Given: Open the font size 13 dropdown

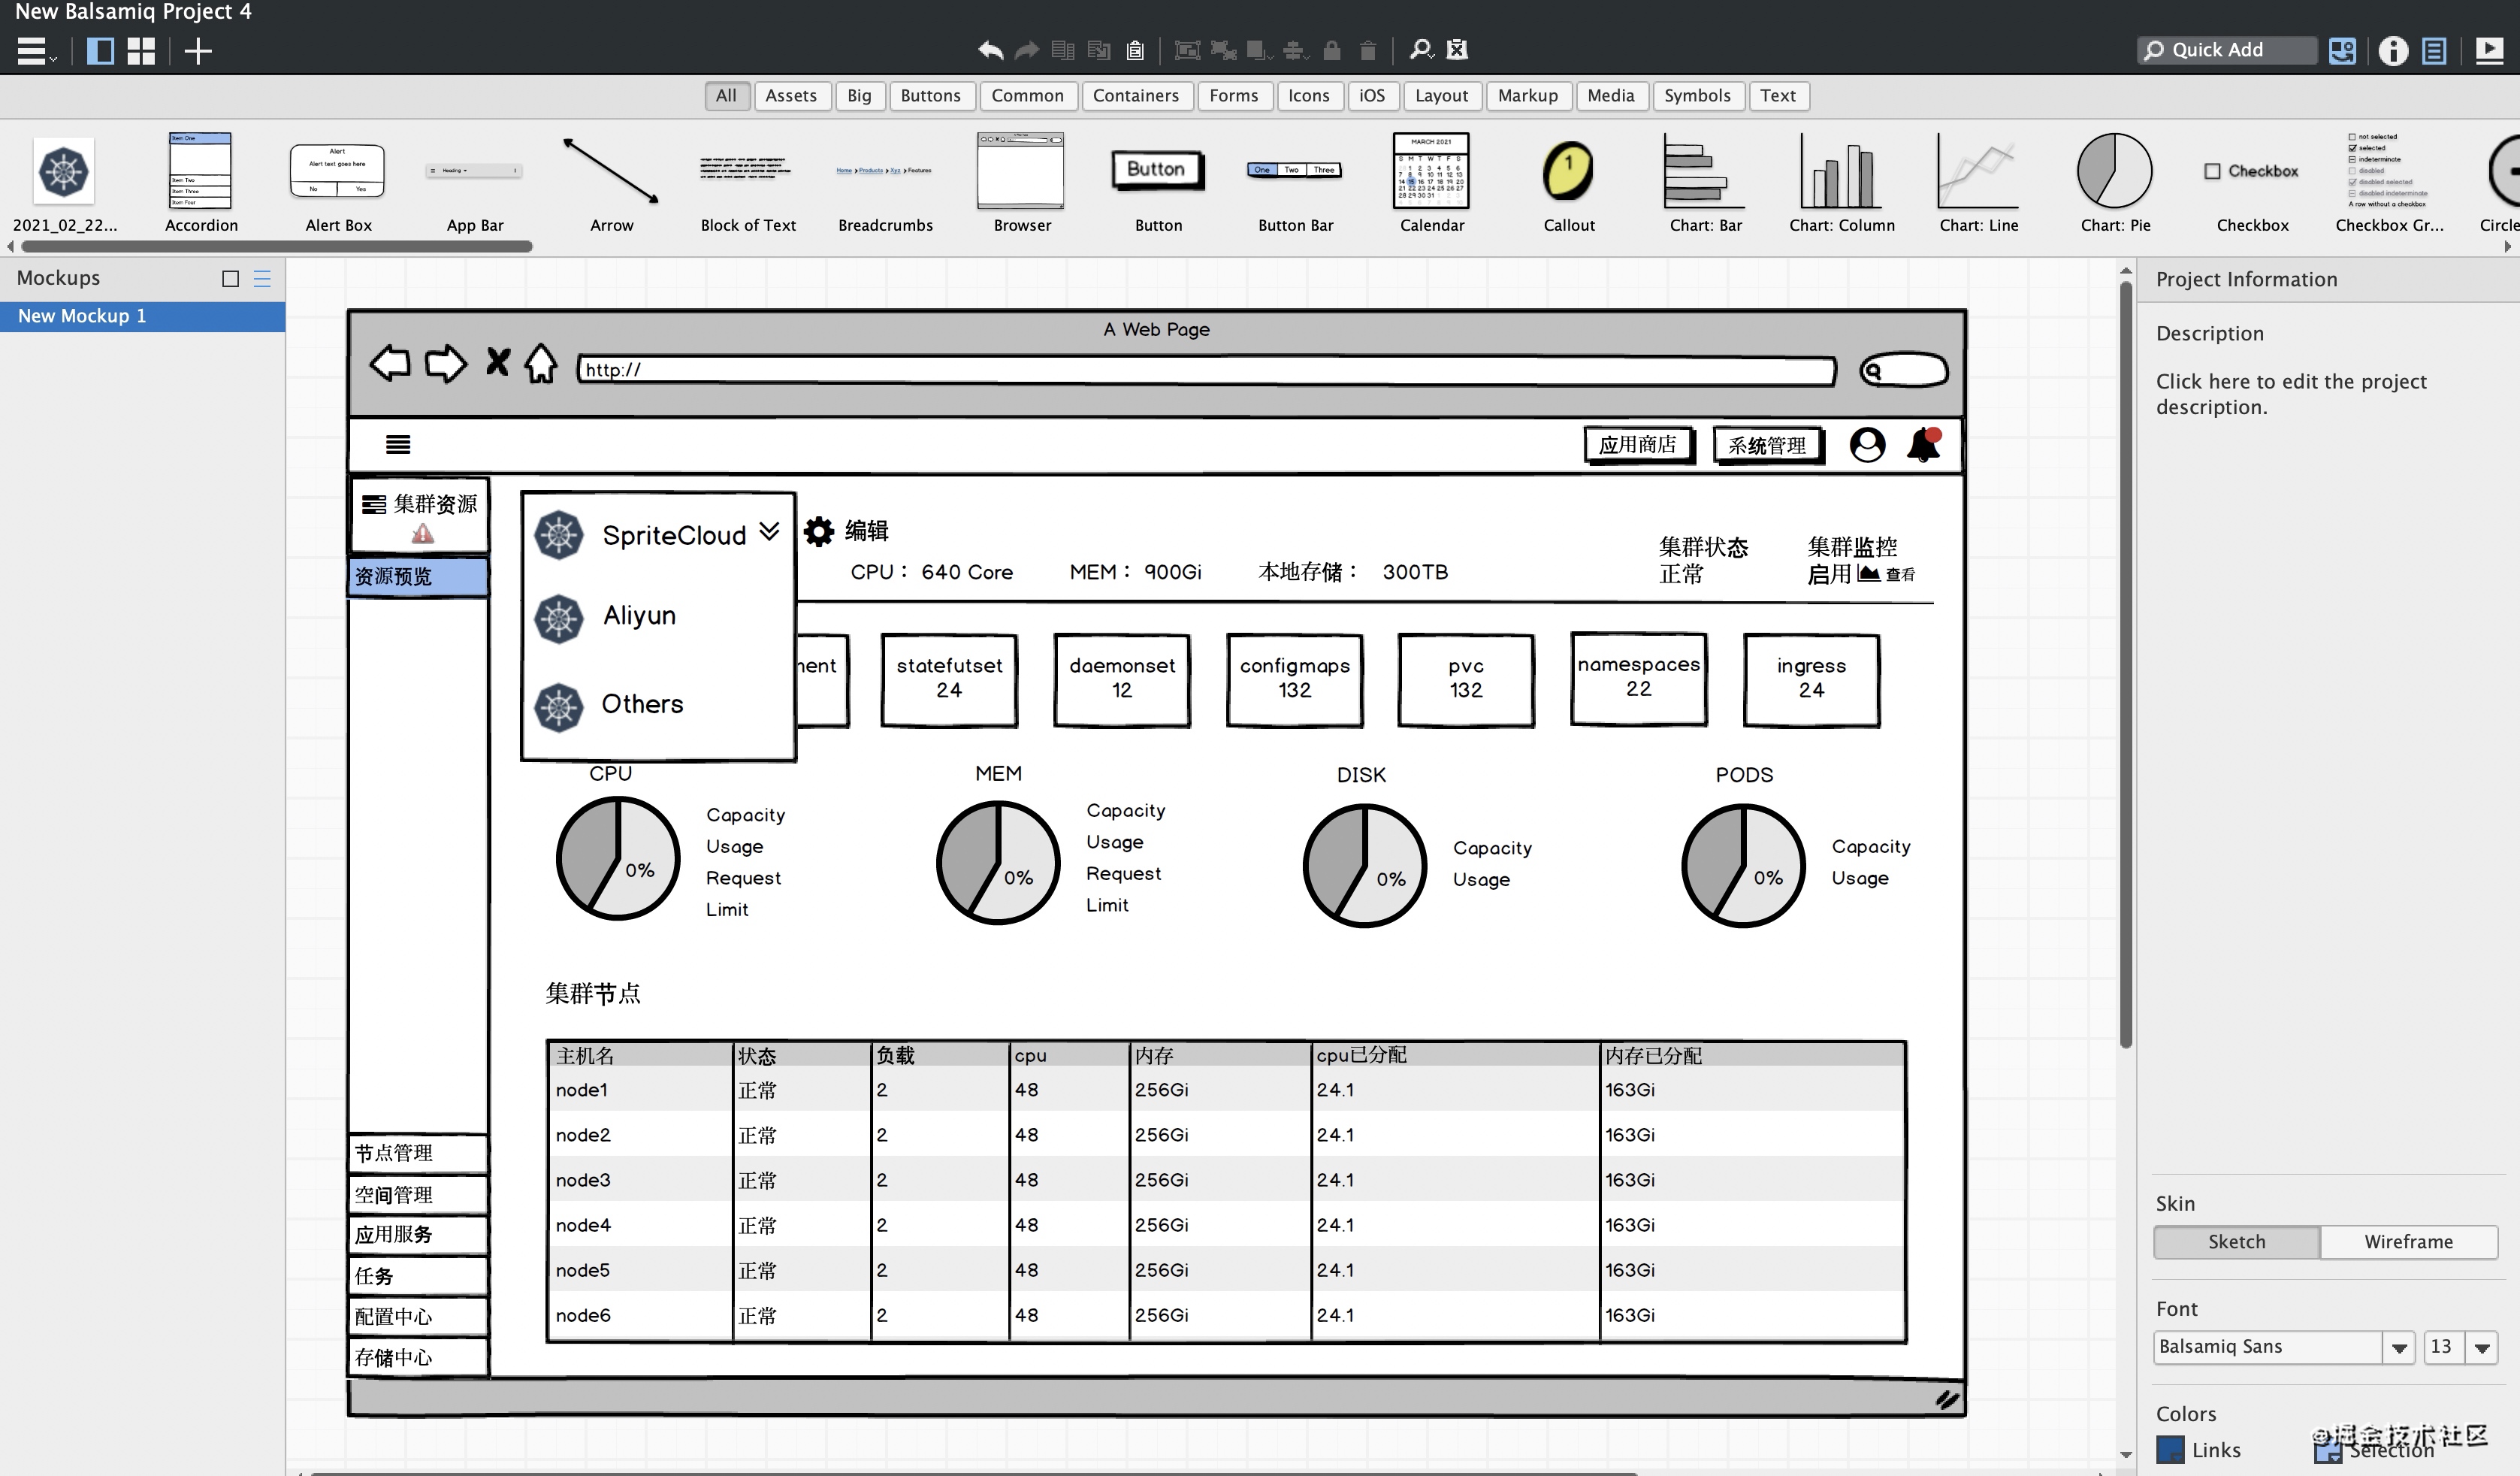Looking at the screenshot, I should 2481,1348.
